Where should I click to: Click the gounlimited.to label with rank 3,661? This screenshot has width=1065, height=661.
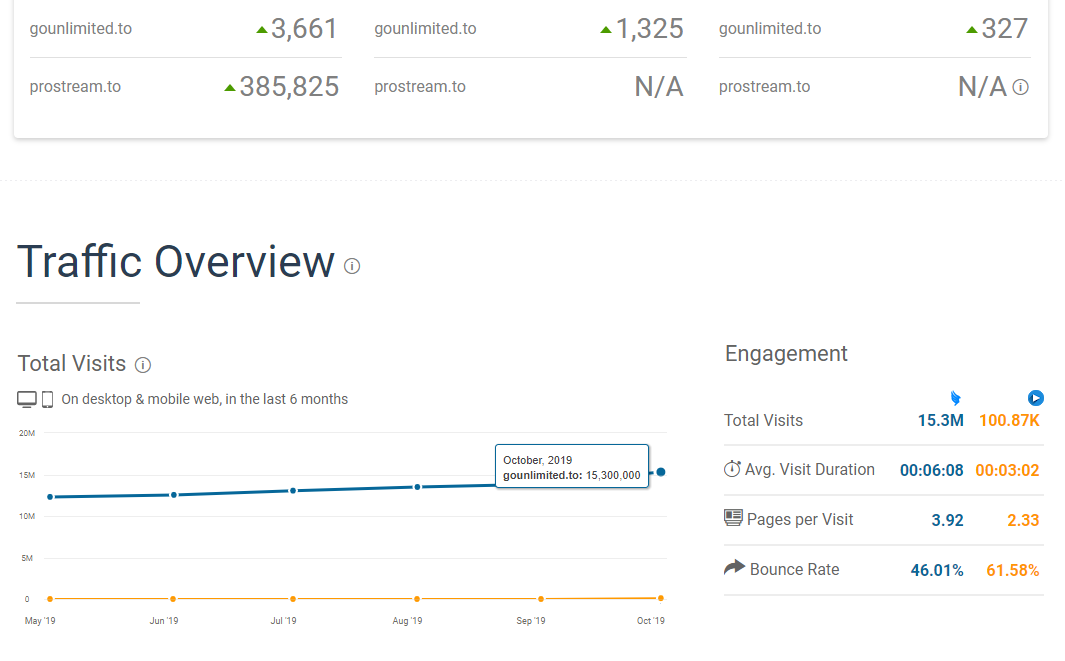81,29
